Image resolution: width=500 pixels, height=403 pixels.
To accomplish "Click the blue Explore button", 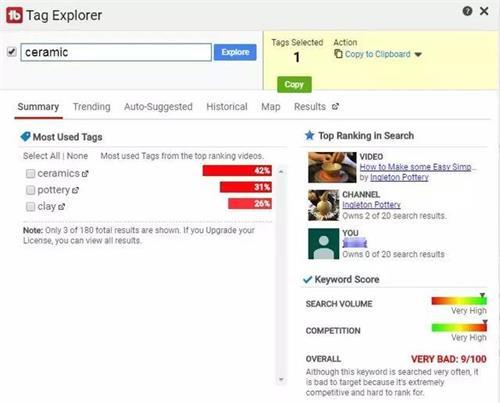I will (235, 52).
